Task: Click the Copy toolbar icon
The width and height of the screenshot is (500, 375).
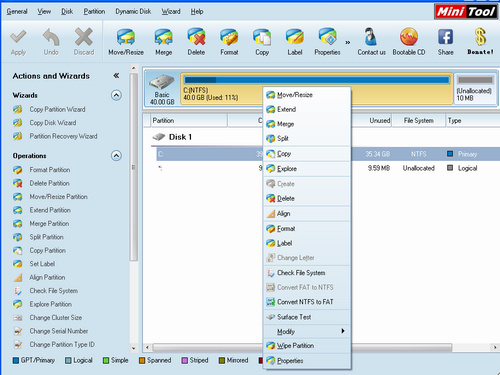Action: (262, 37)
